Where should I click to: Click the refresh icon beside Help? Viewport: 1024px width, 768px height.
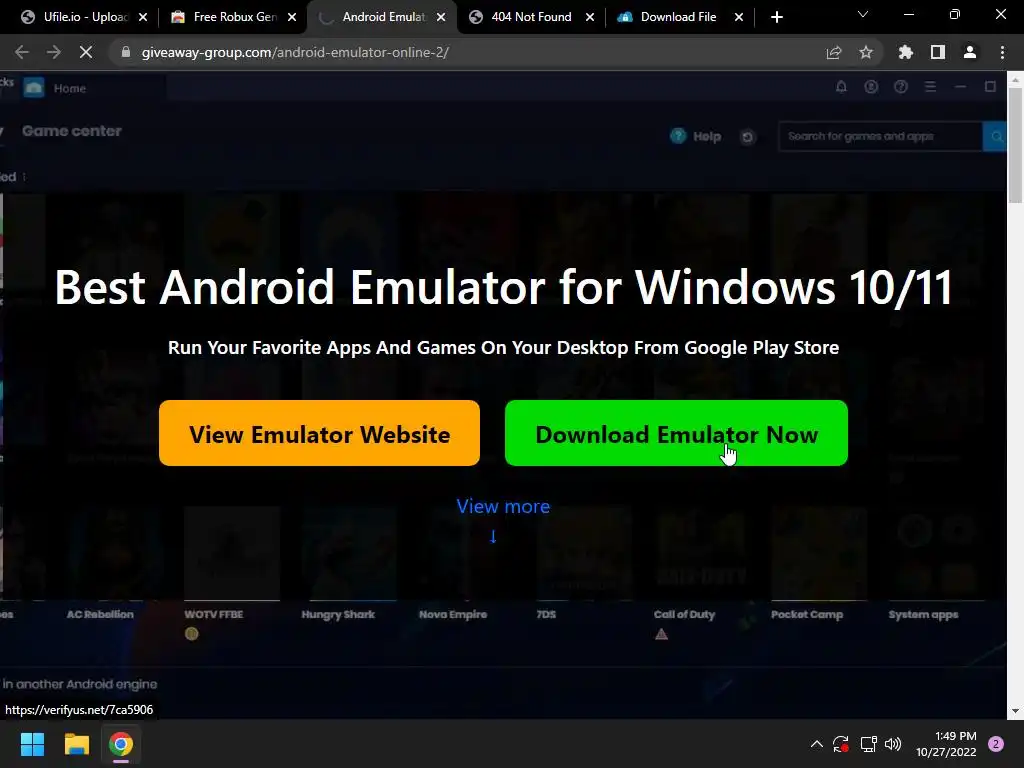[748, 136]
